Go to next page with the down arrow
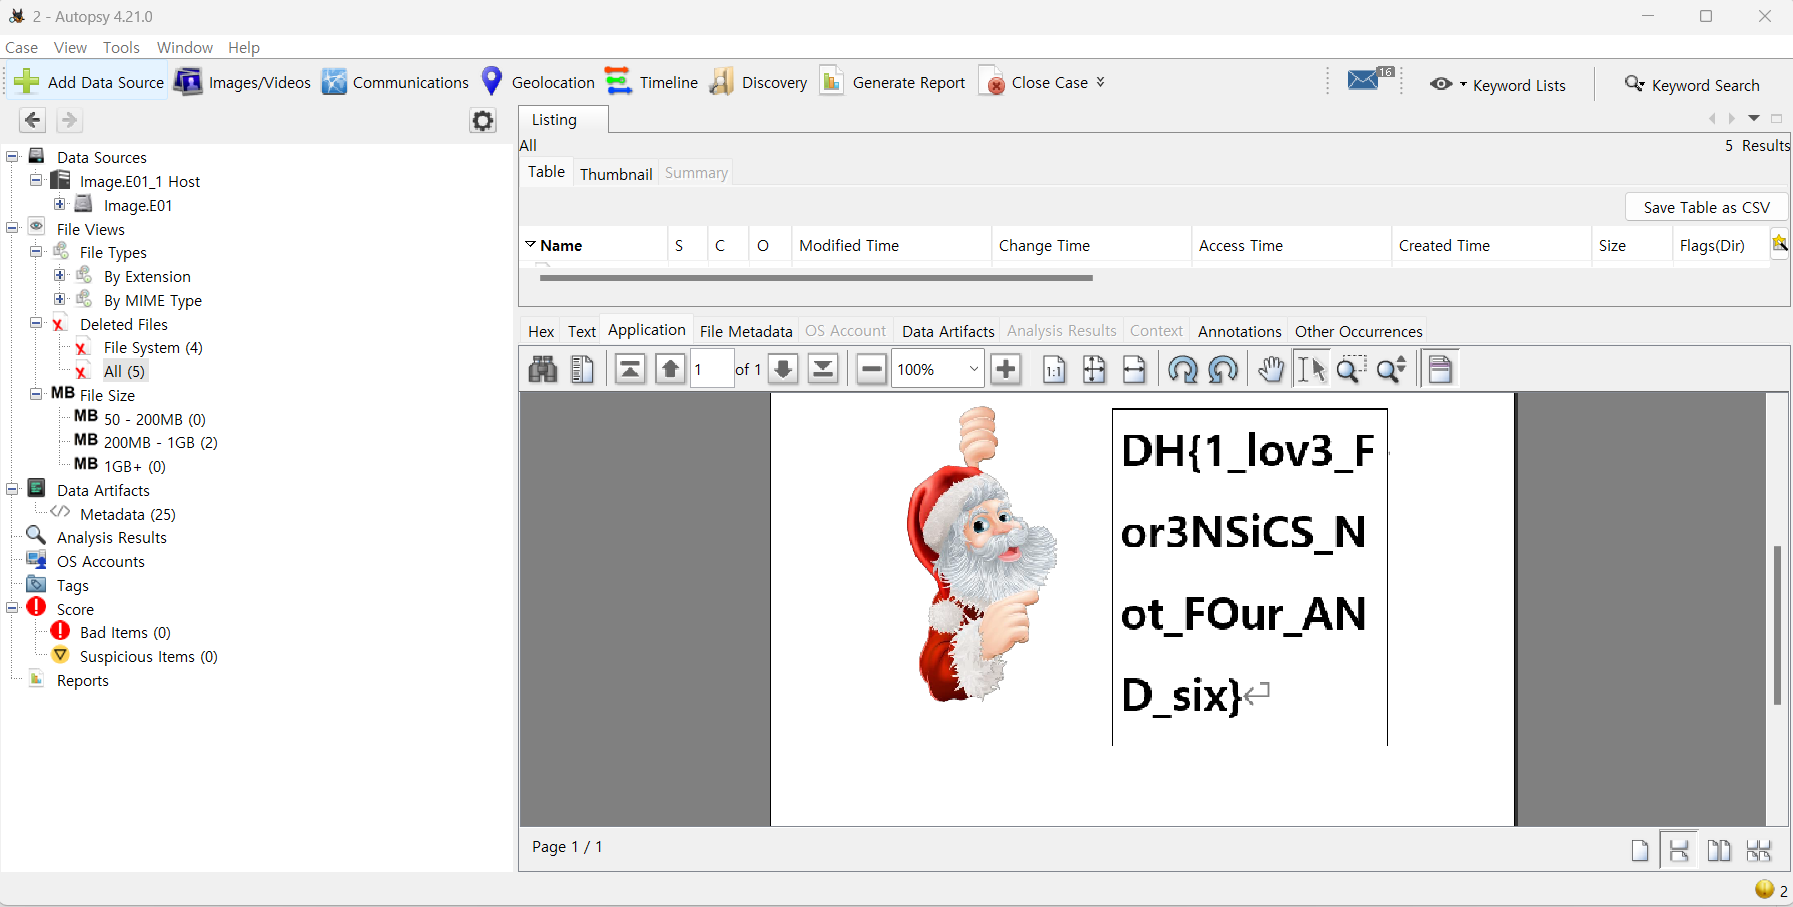 (784, 369)
